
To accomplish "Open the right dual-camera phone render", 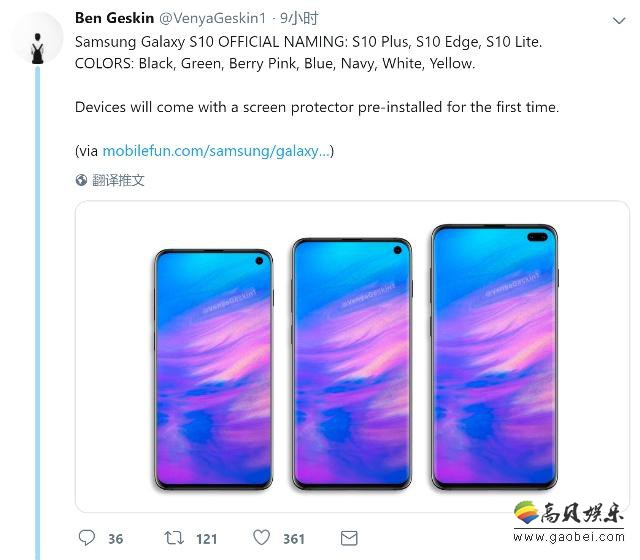I will (494, 357).
